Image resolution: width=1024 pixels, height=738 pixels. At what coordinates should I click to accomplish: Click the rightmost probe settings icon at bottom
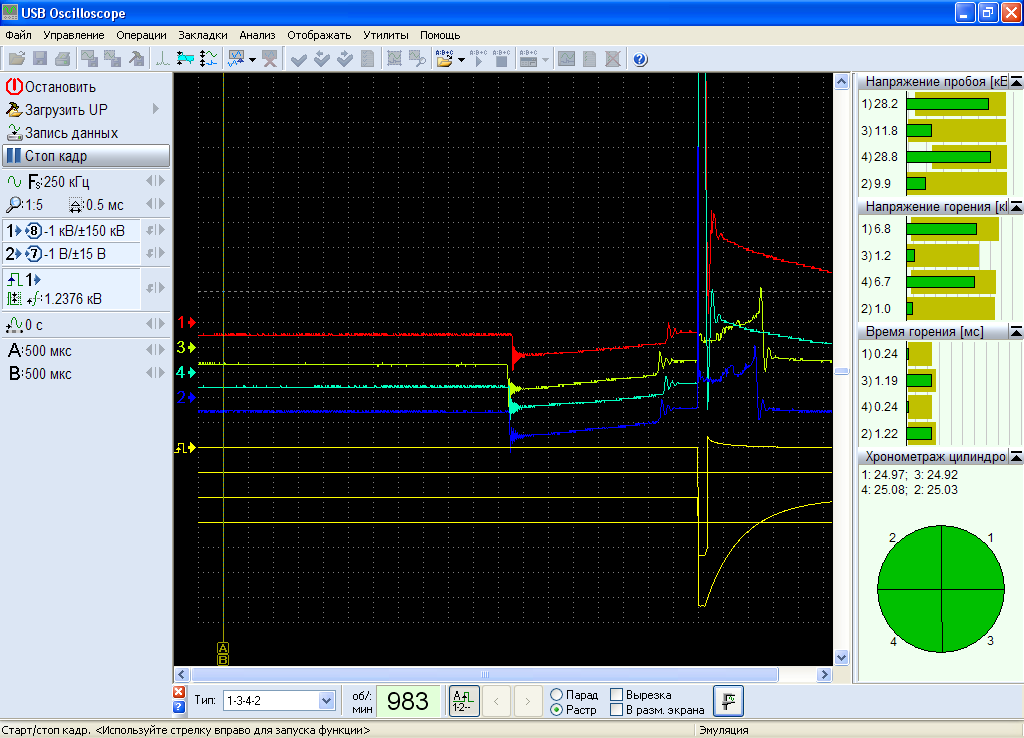(x=727, y=701)
